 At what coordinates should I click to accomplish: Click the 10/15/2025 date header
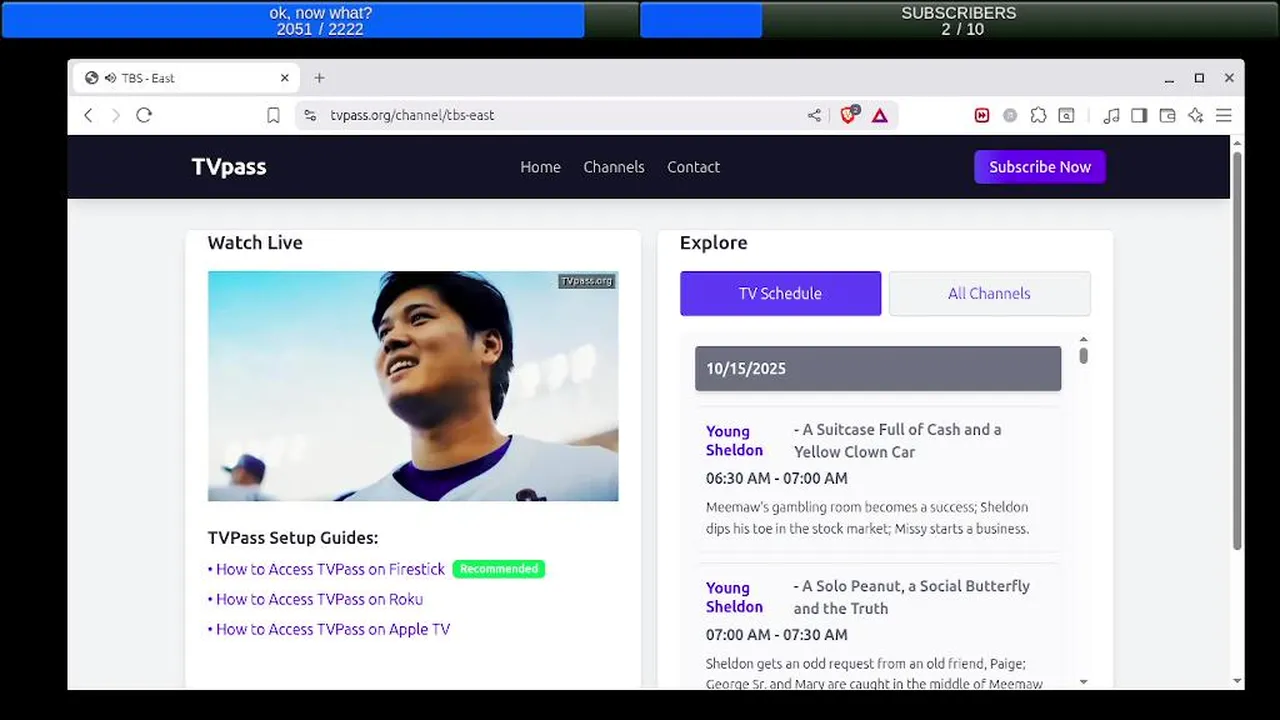[878, 368]
